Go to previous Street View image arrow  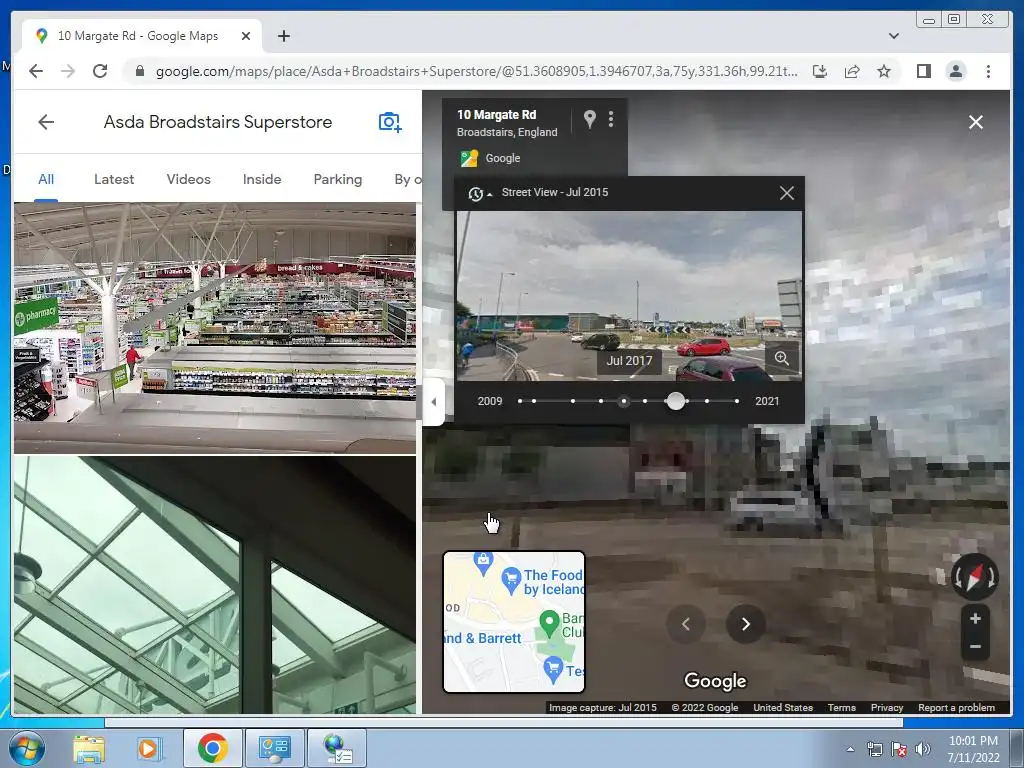click(686, 624)
